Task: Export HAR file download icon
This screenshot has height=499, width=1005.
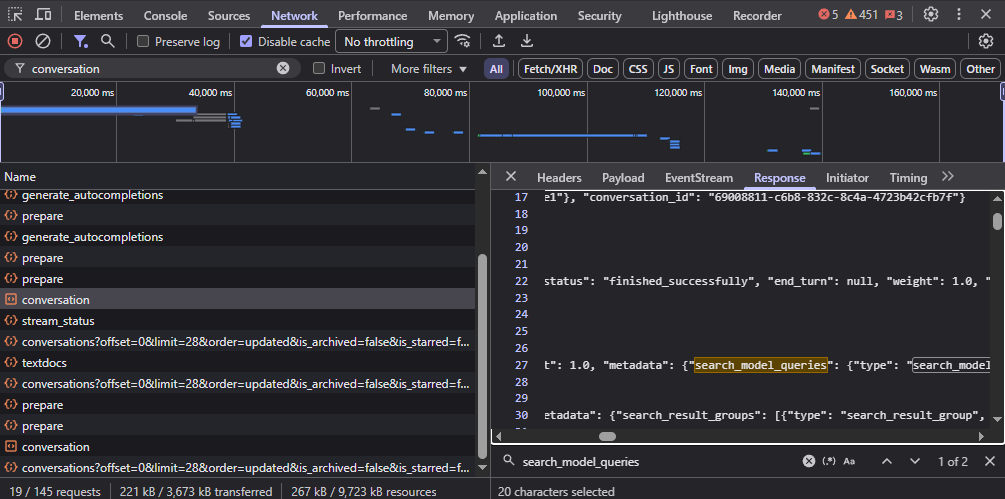Action: (527, 41)
